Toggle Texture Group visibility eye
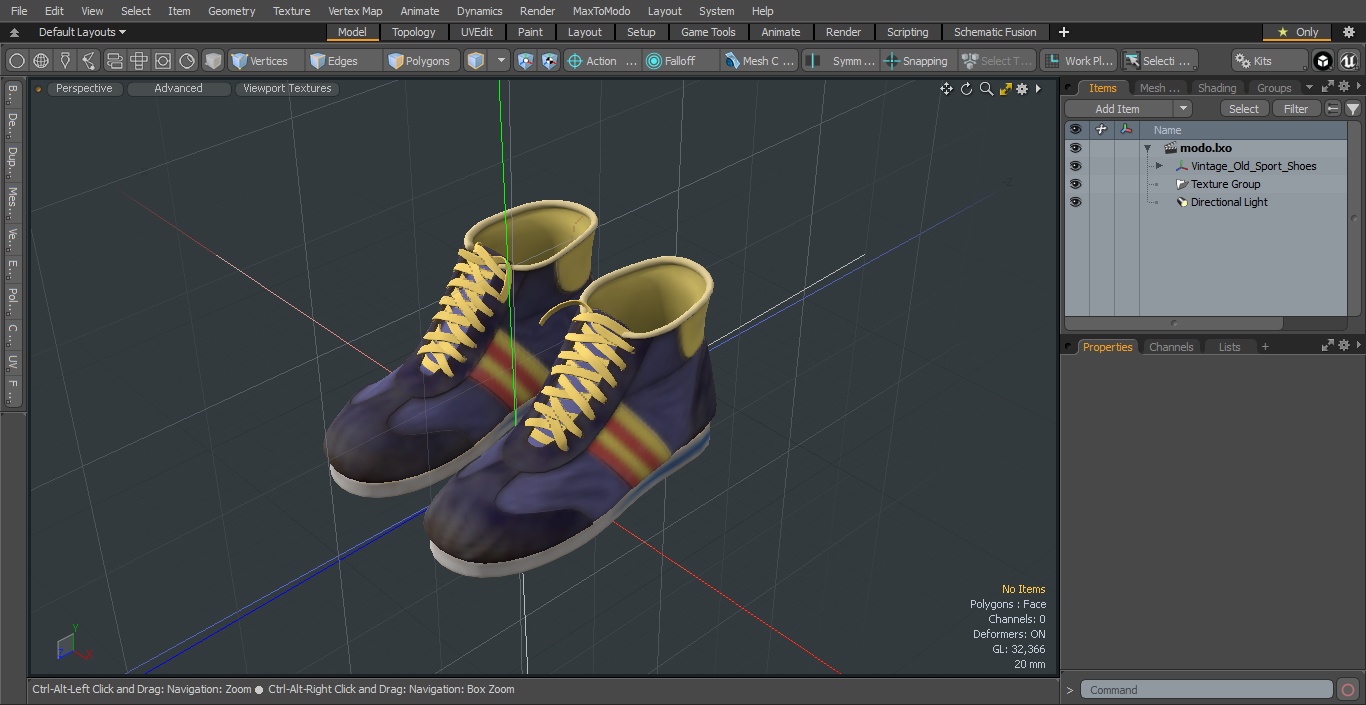Screen dimensions: 1366x705 1075,184
